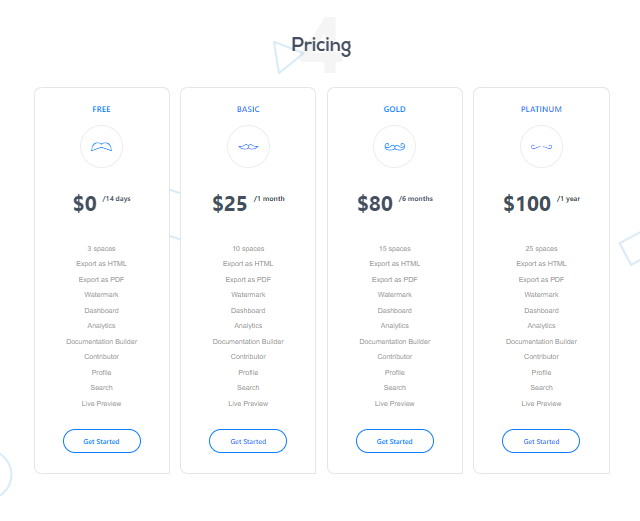
Task: Click the $0 price on Free plan
Action: [85, 204]
